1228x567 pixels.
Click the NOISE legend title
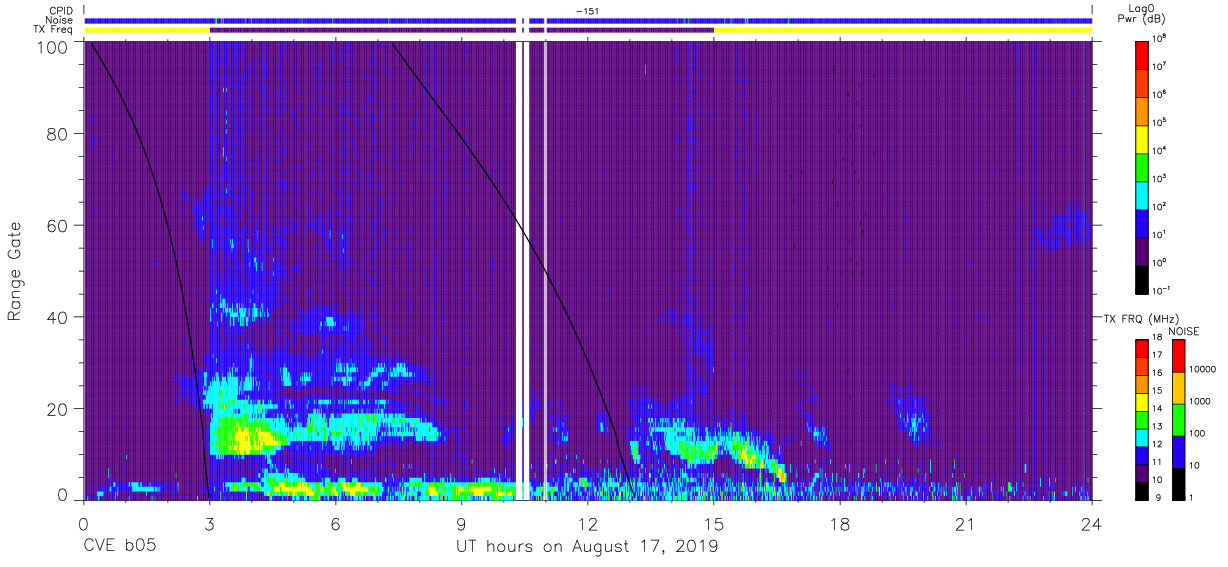click(1184, 329)
